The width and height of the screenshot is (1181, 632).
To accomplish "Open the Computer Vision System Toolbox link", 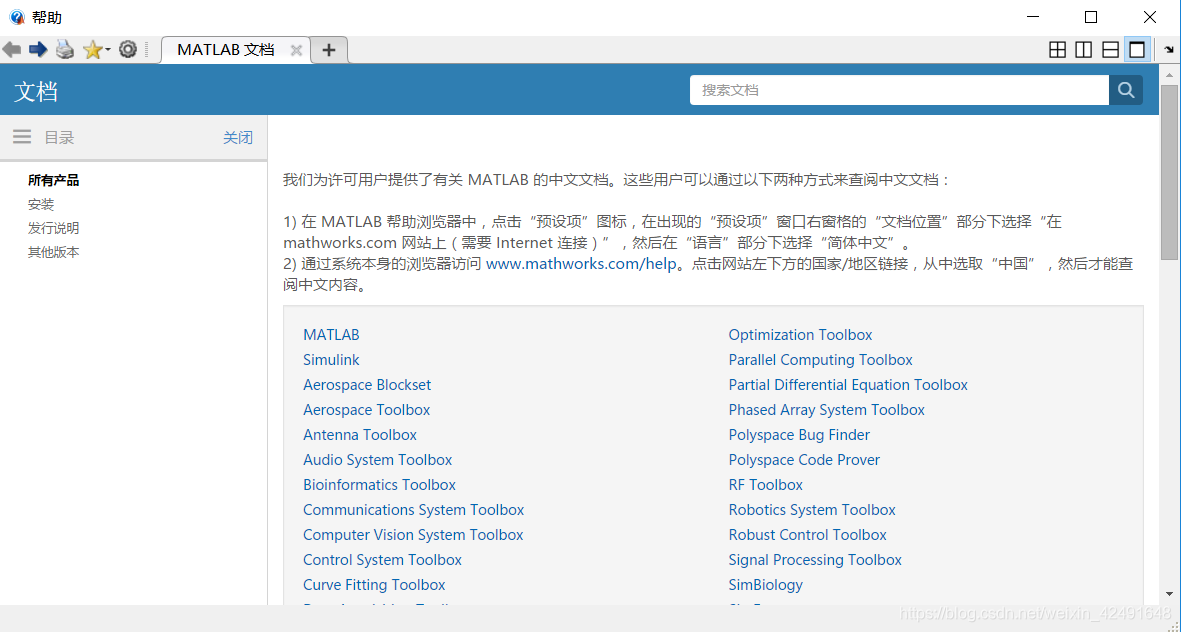I will click(413, 535).
